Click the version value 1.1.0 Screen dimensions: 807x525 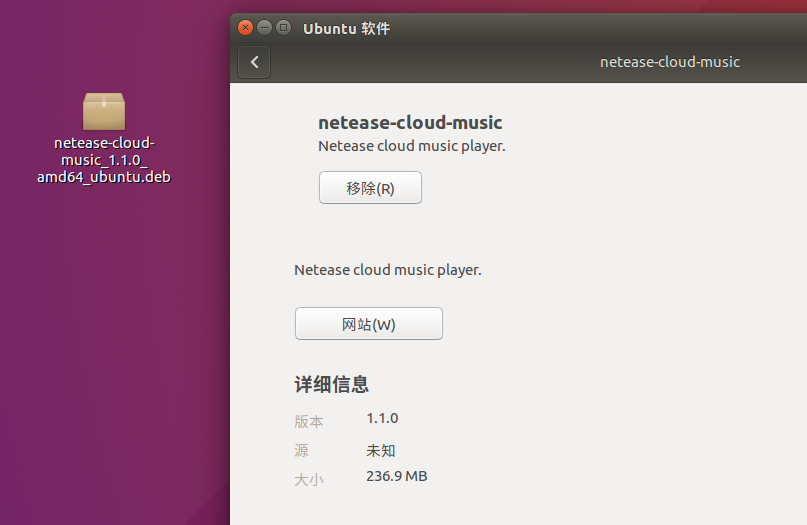click(x=382, y=418)
